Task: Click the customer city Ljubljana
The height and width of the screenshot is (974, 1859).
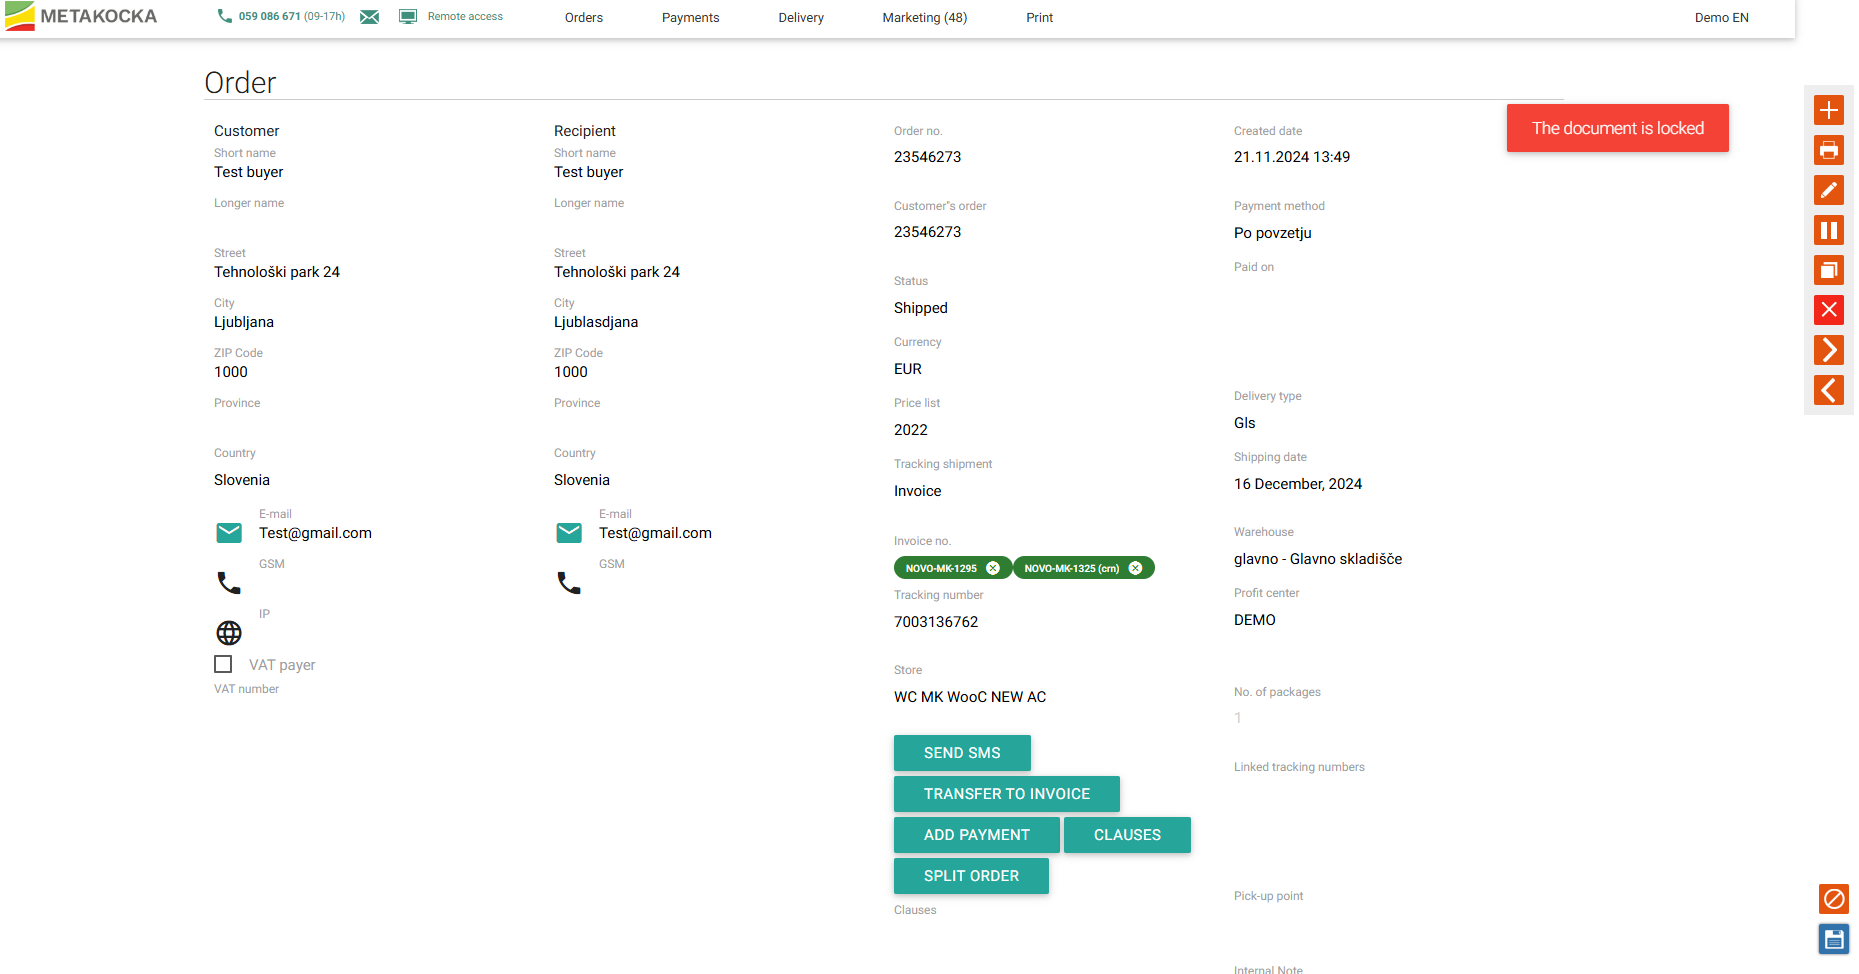Action: (x=244, y=322)
